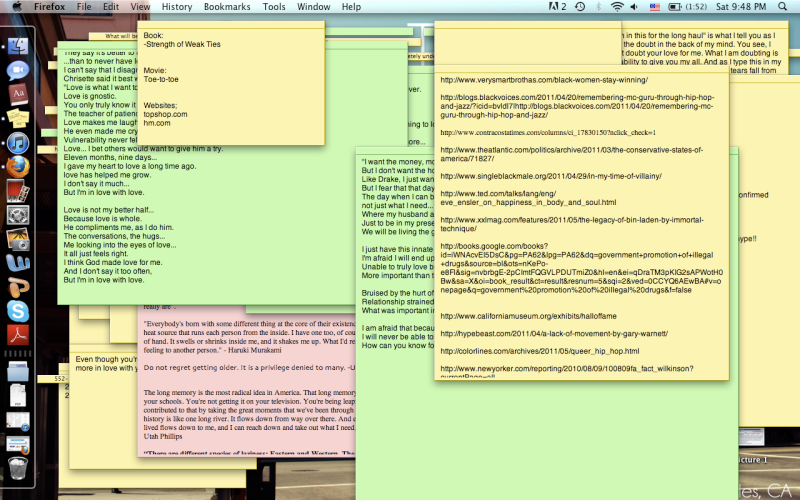Click the ted.com talks URL in the note
The image size is (800, 500).
point(528,198)
